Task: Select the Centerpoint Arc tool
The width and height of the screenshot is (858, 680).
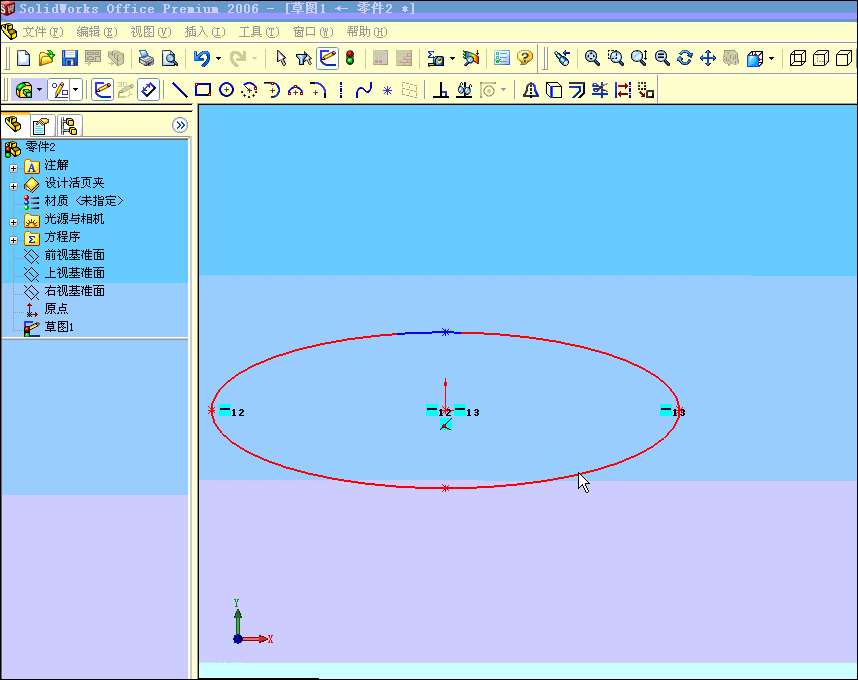Action: click(x=250, y=90)
